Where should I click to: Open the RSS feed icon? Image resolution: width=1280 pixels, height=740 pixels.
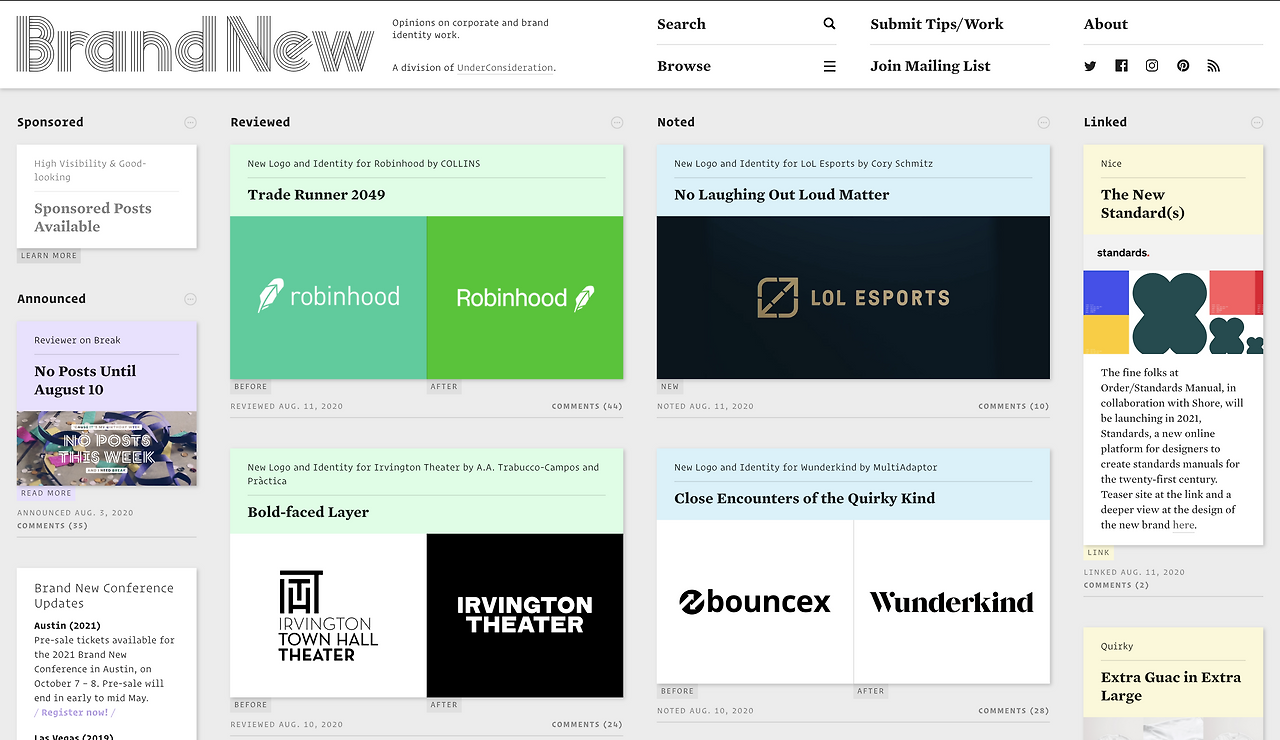(1214, 66)
